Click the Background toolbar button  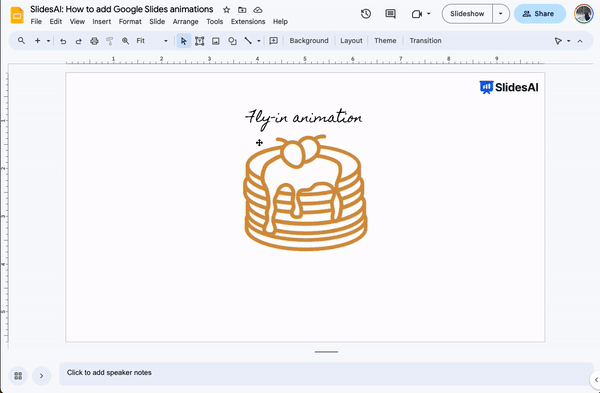tap(309, 41)
